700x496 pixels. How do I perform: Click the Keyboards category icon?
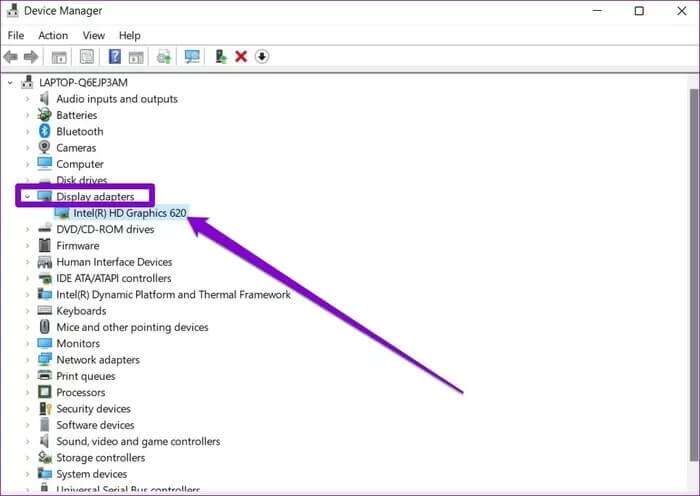pos(44,310)
